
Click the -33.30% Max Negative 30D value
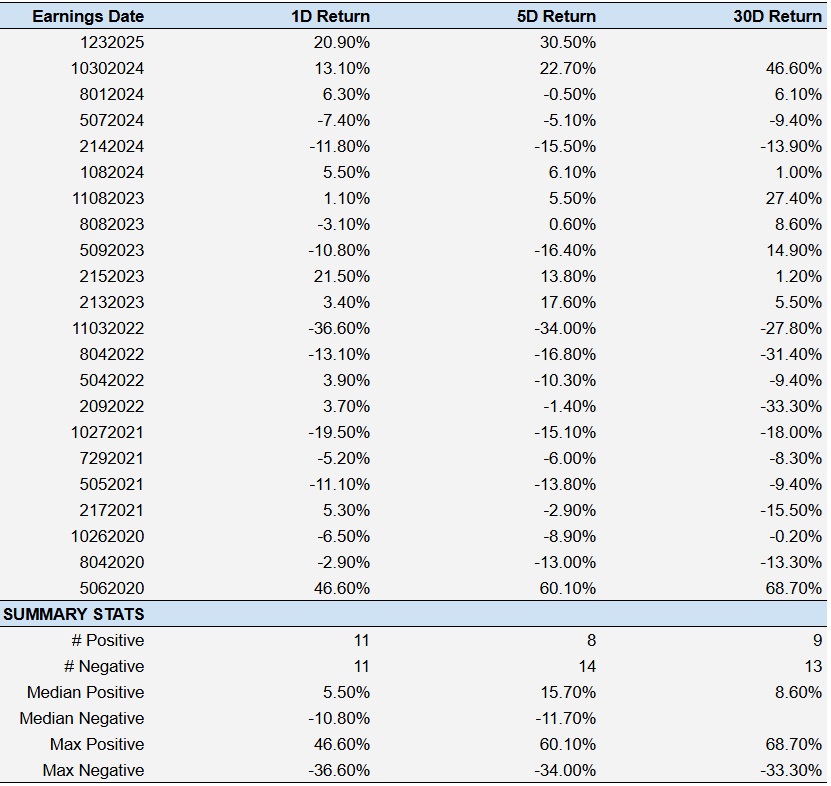coord(791,770)
